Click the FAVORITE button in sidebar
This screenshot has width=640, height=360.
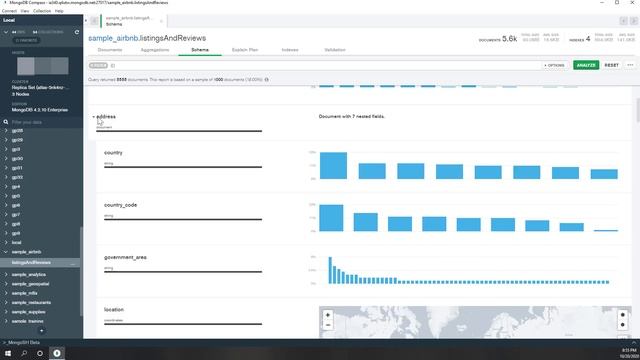pos(26,40)
